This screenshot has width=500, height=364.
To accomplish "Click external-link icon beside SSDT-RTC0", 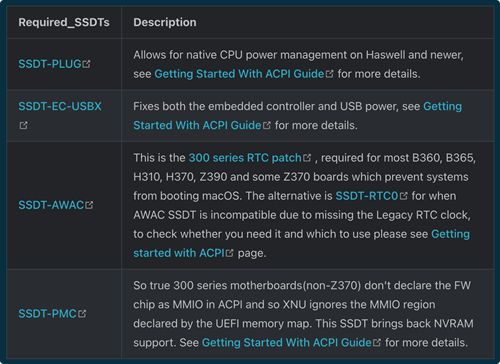I will point(404,196).
